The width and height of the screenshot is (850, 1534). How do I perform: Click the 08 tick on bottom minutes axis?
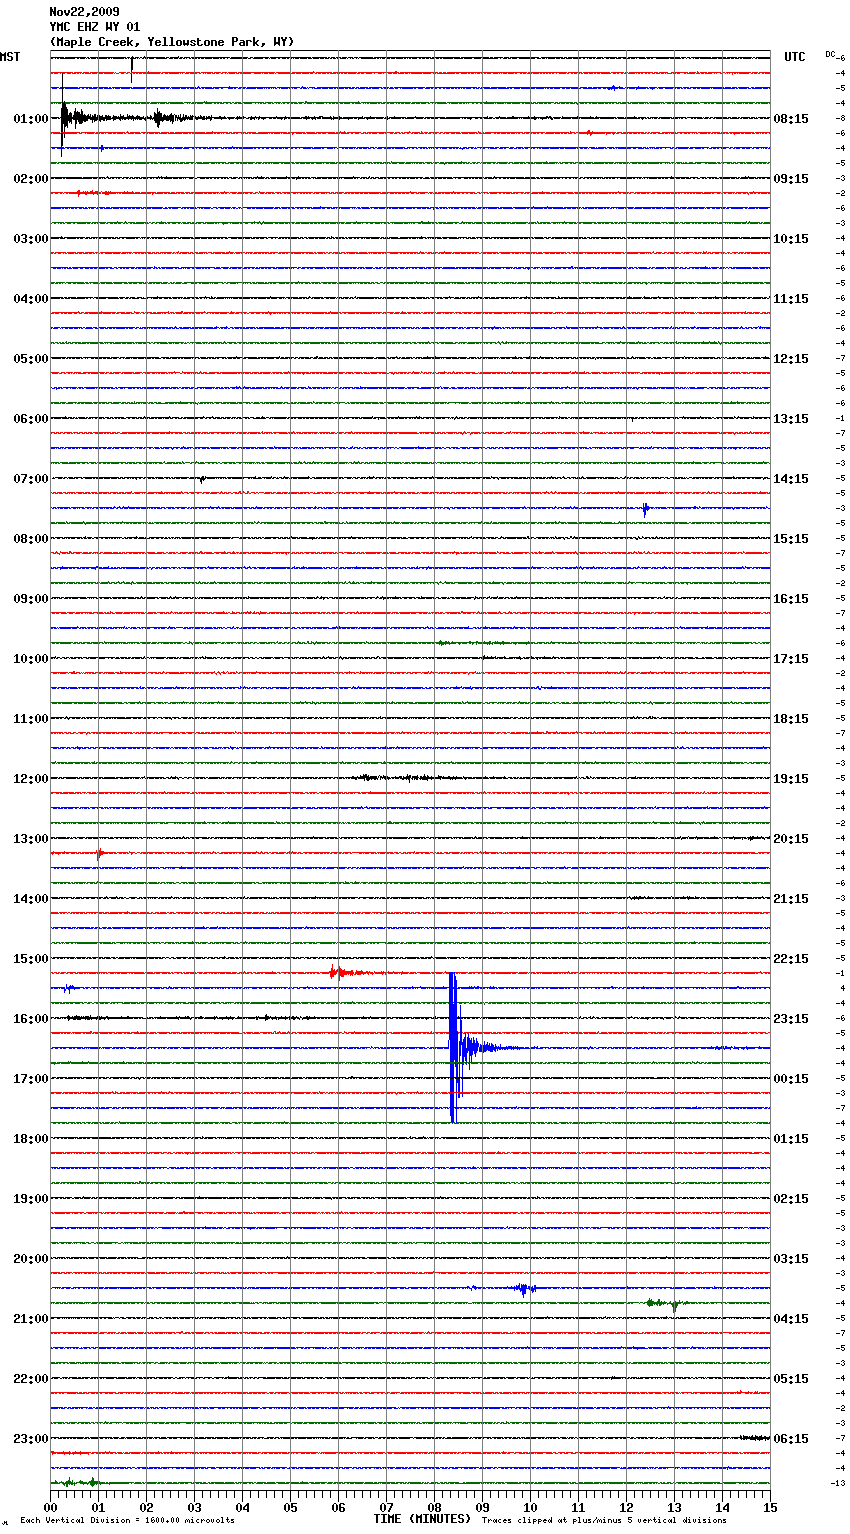click(434, 1506)
